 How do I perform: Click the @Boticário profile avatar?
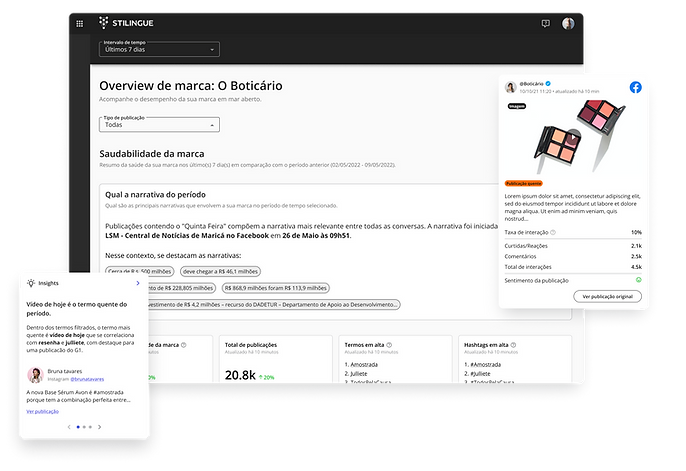click(x=511, y=87)
